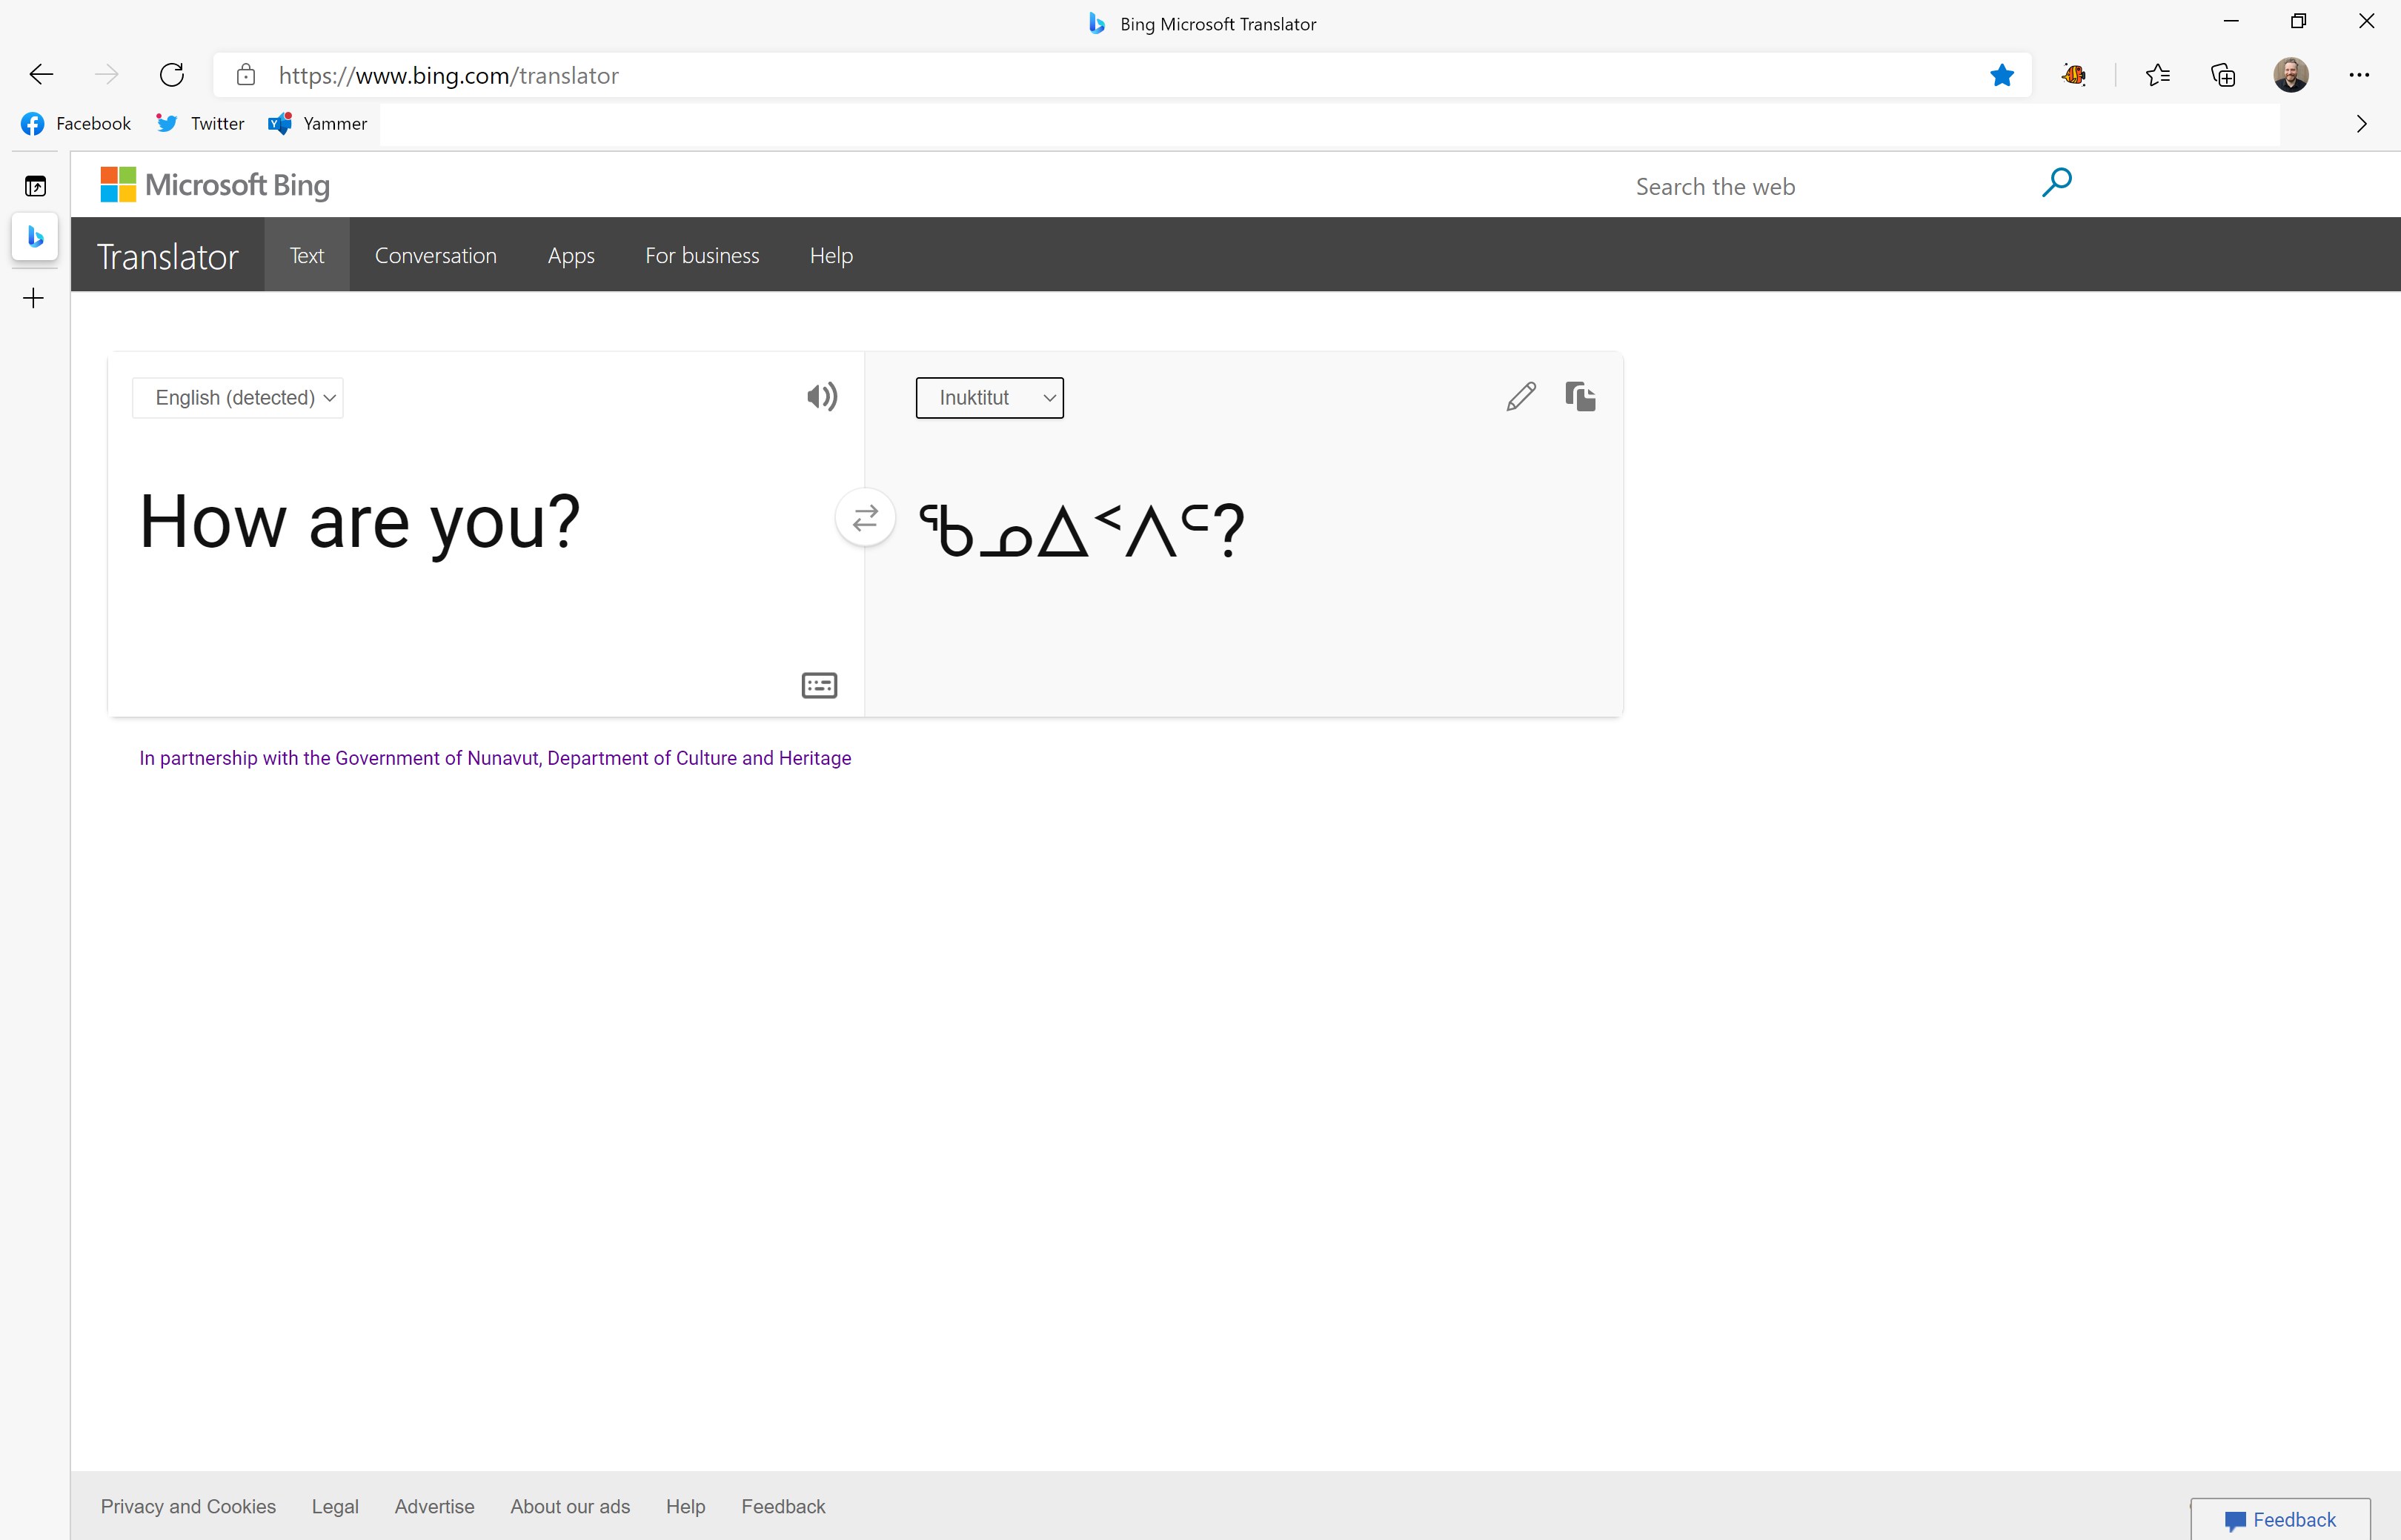Click the blue Feedback button

pos(2280,1519)
